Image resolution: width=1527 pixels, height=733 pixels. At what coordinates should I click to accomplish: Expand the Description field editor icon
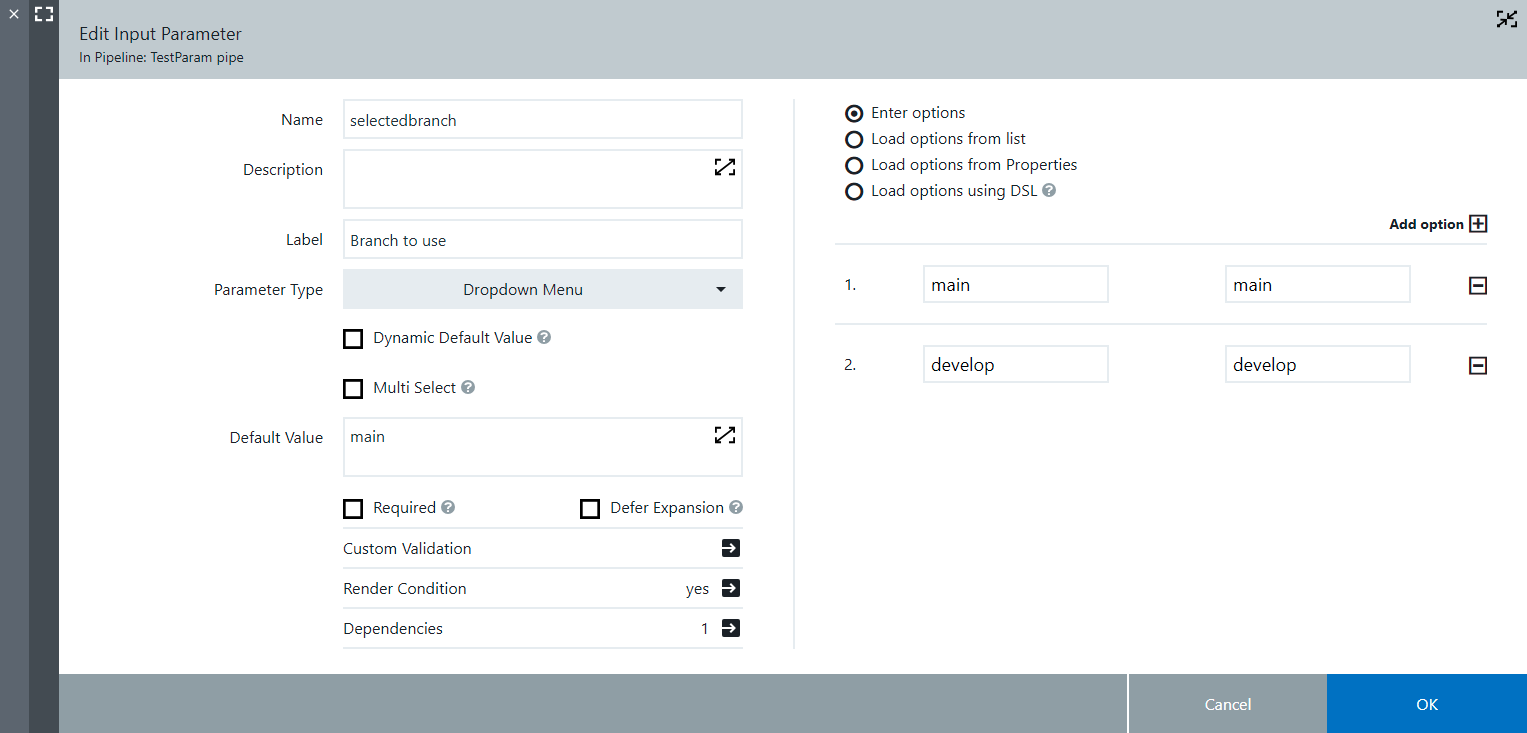point(725,167)
